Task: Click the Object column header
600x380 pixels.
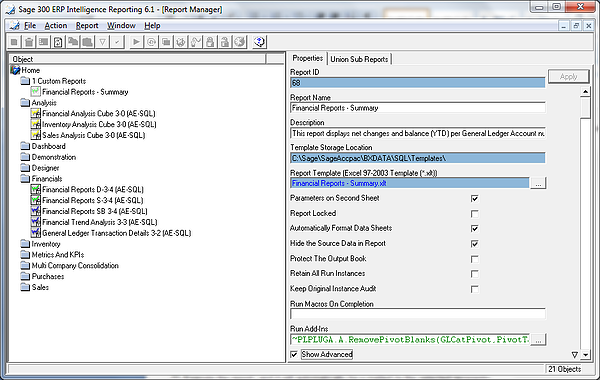Action: pos(137,59)
